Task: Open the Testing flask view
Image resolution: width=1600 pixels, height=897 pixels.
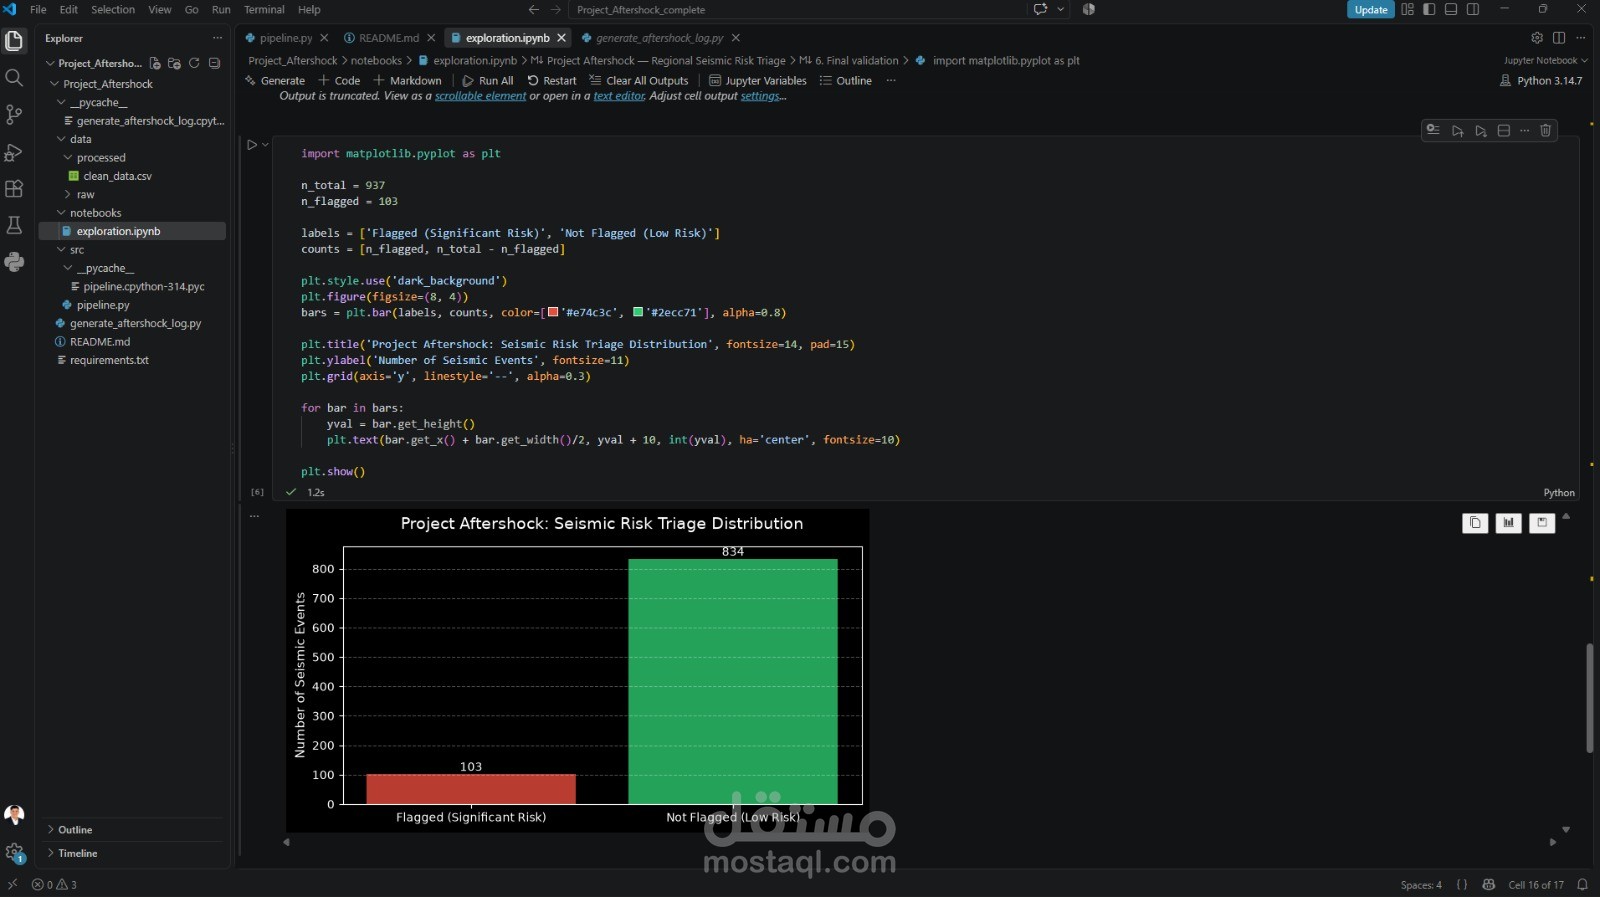Action: pyautogui.click(x=14, y=225)
